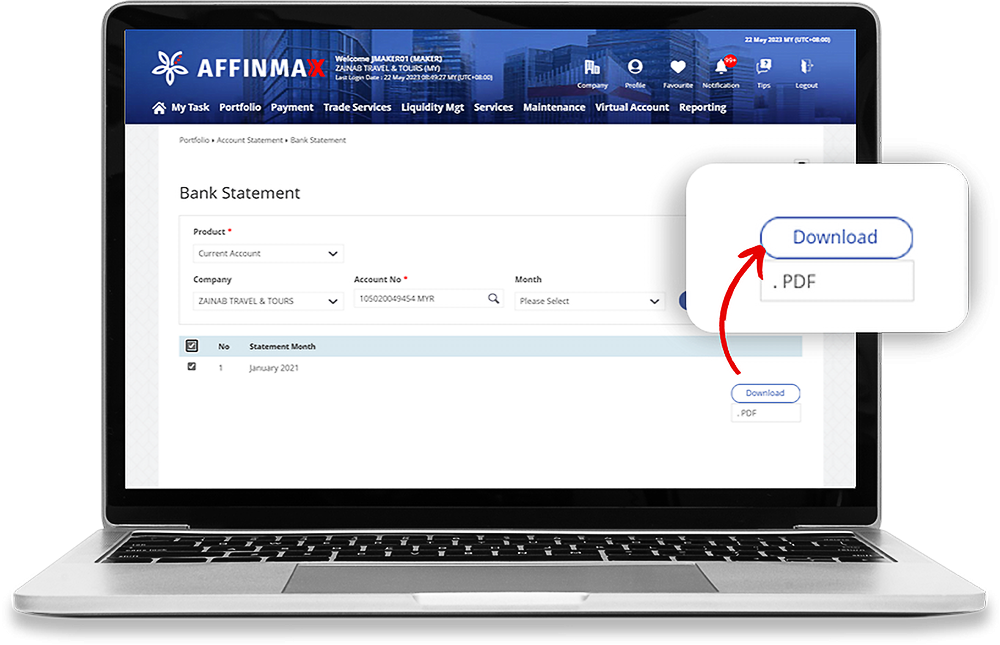Click the 'January 2021' statement month text
The image size is (1000, 645).
(x=274, y=367)
